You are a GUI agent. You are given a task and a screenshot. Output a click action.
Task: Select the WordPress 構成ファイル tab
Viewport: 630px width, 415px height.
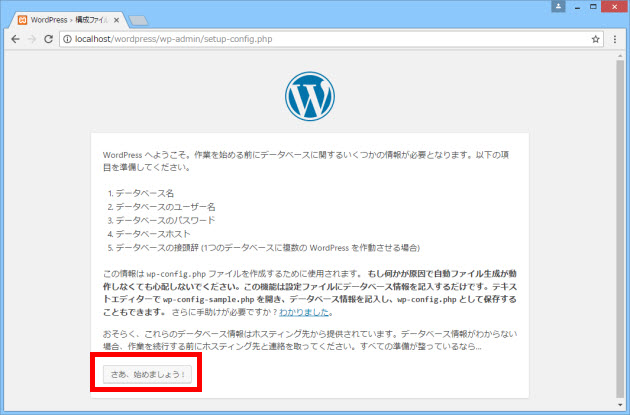click(x=68, y=20)
